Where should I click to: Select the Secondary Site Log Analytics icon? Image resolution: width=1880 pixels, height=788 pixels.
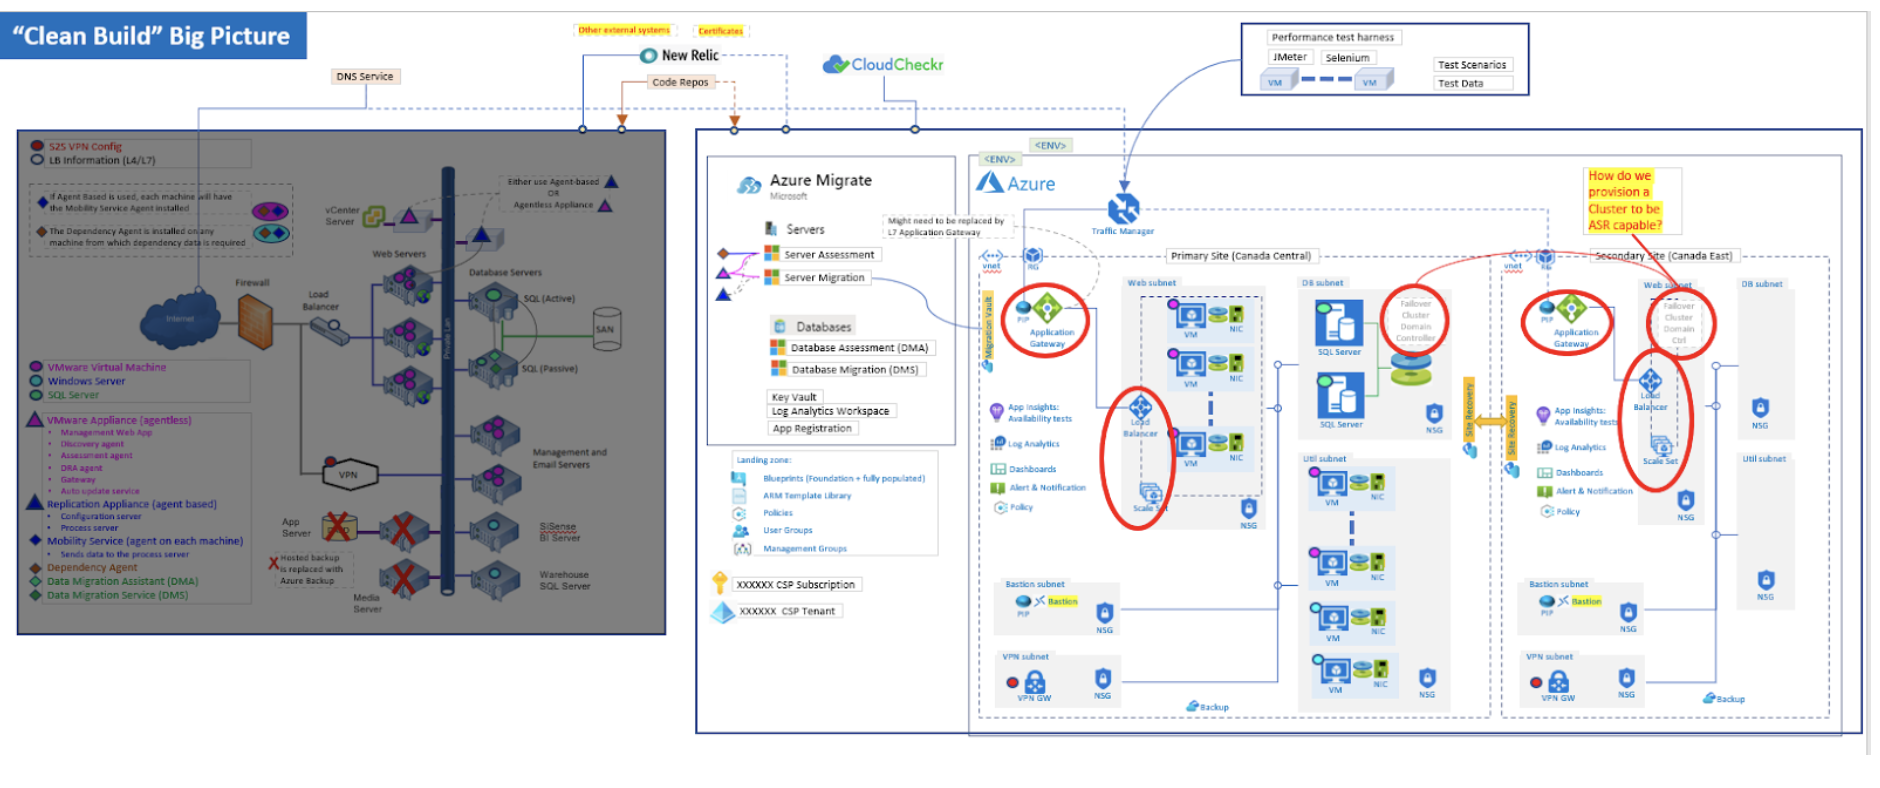[1545, 447]
